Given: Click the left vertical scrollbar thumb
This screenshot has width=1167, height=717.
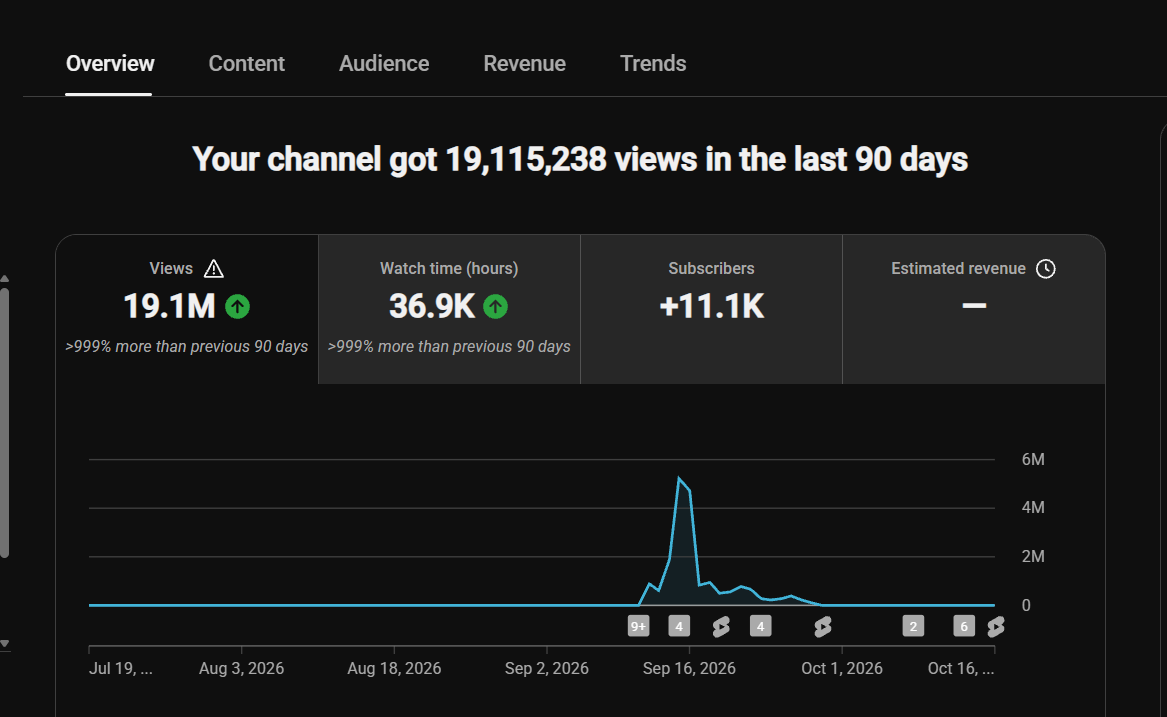Looking at the screenshot, I should click(x=4, y=422).
